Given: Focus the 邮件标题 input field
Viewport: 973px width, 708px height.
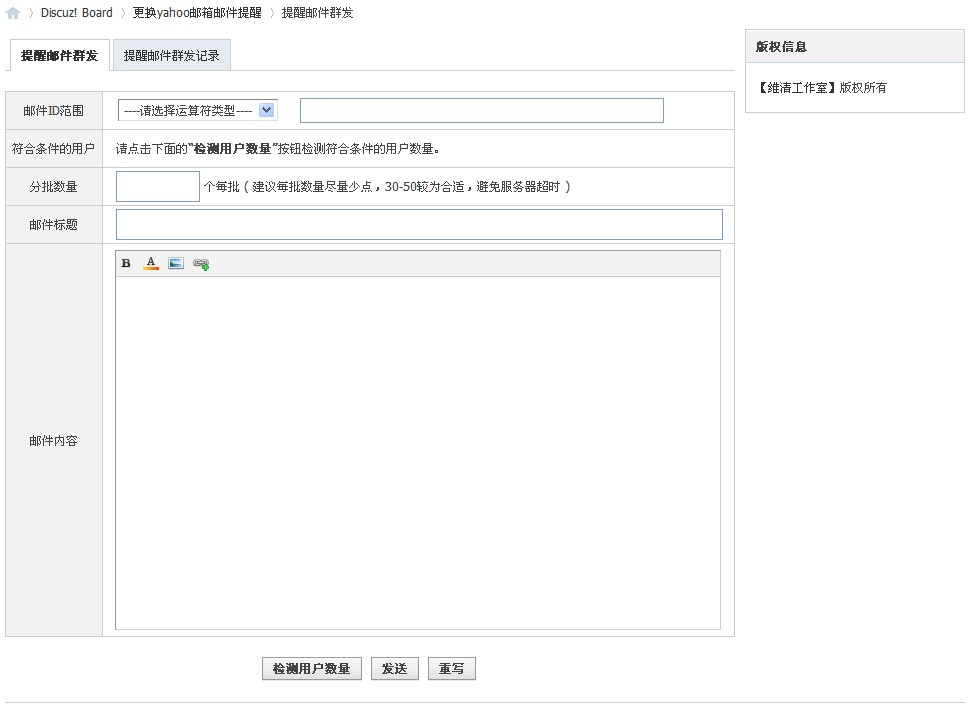Looking at the screenshot, I should 419,224.
